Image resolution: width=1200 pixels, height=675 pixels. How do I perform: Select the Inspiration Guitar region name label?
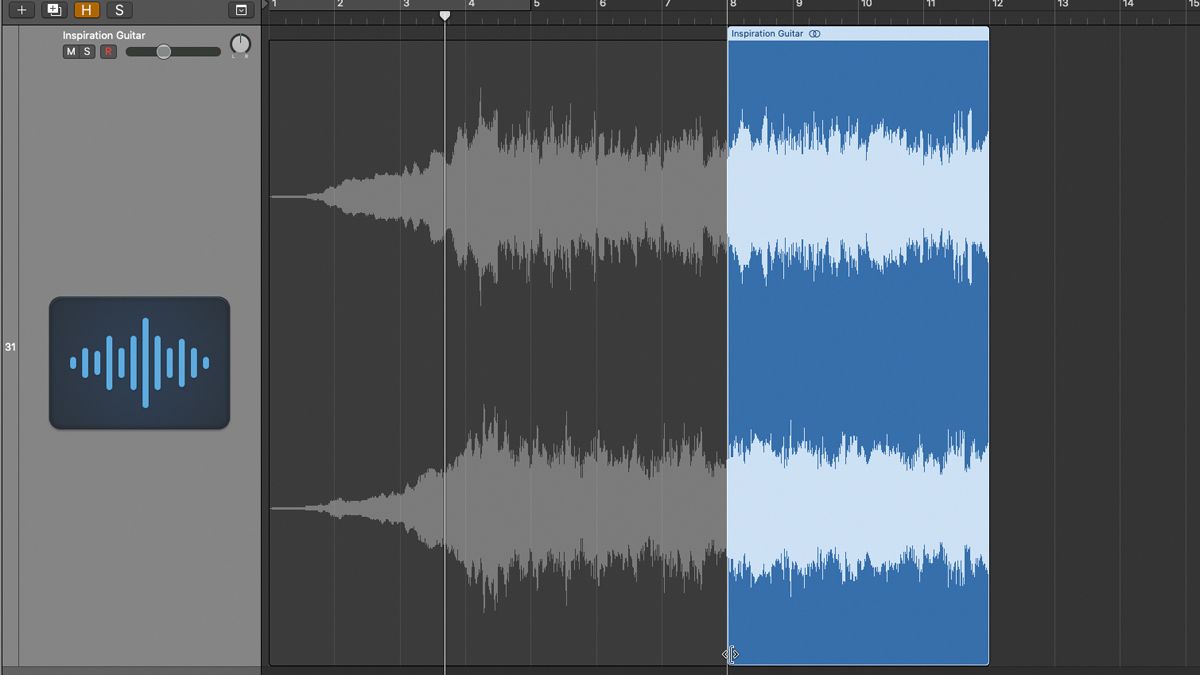coord(766,33)
